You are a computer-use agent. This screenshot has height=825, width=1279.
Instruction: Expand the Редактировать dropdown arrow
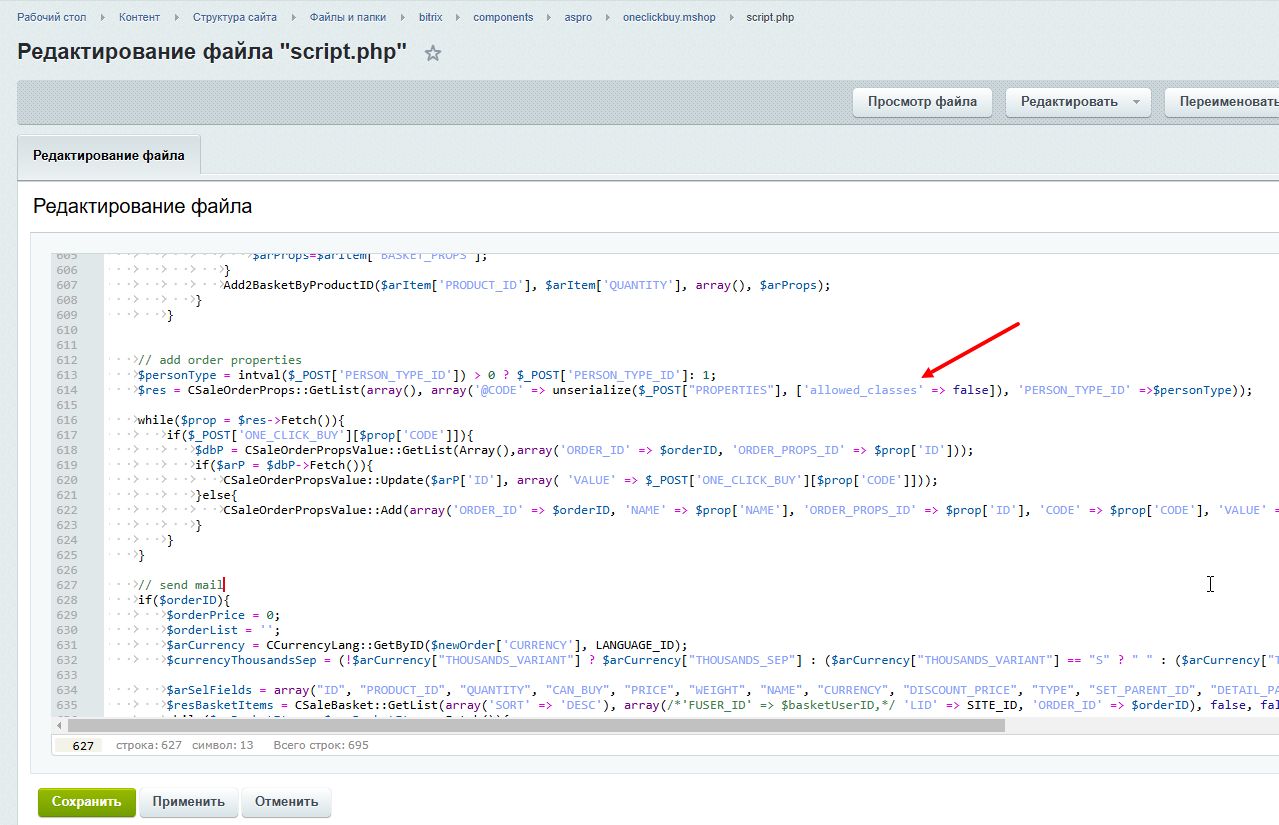[1136, 102]
